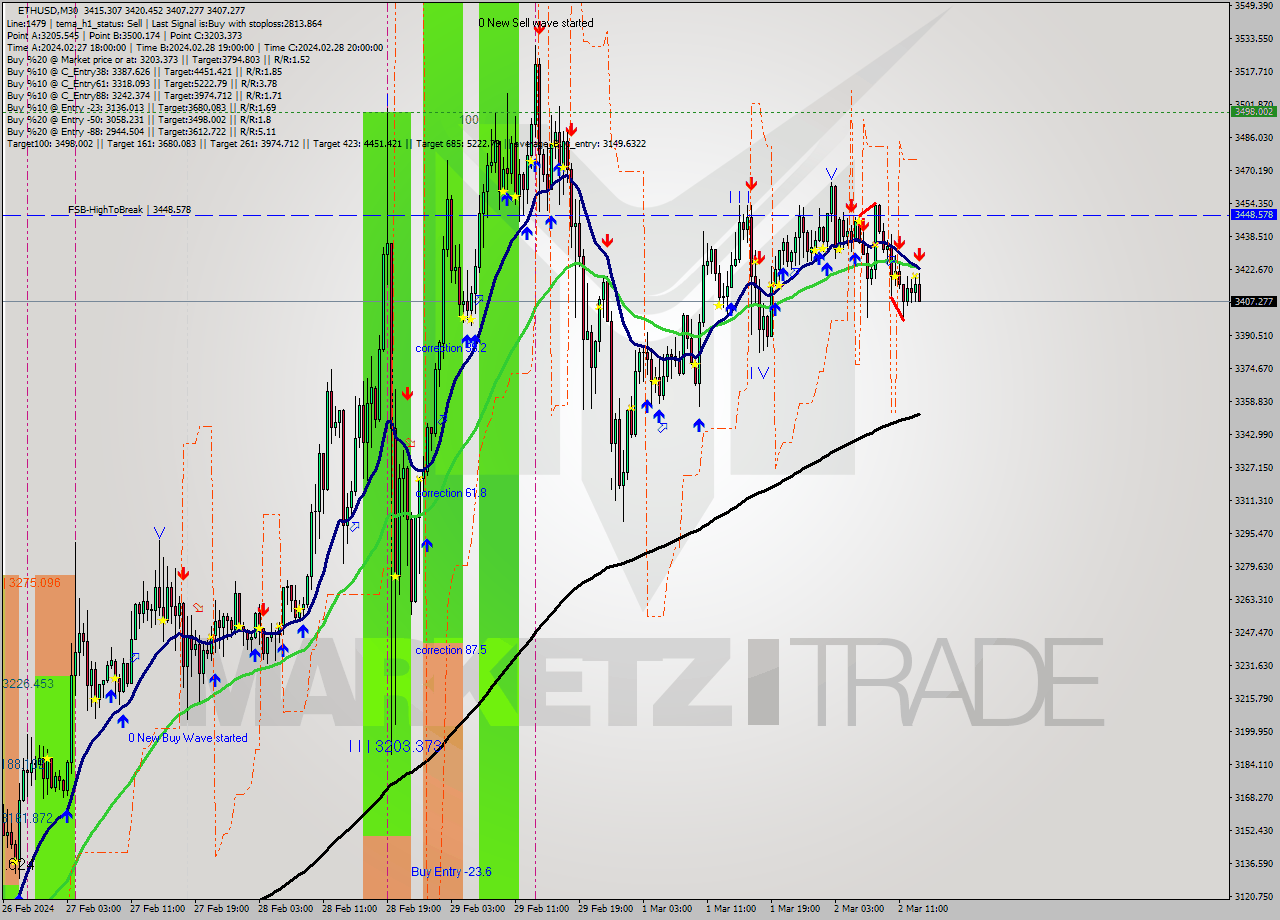1280x920 pixels.
Task: Click the '26 Feb 2024' date label
Action: [x=28, y=909]
